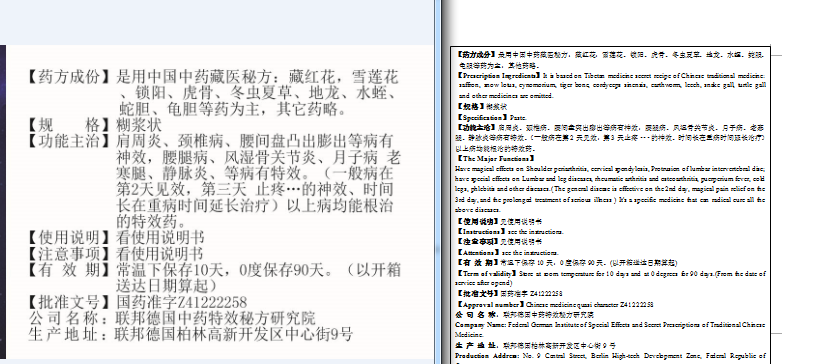Click the bold 【药方成份】 heading in the right document

477,54
